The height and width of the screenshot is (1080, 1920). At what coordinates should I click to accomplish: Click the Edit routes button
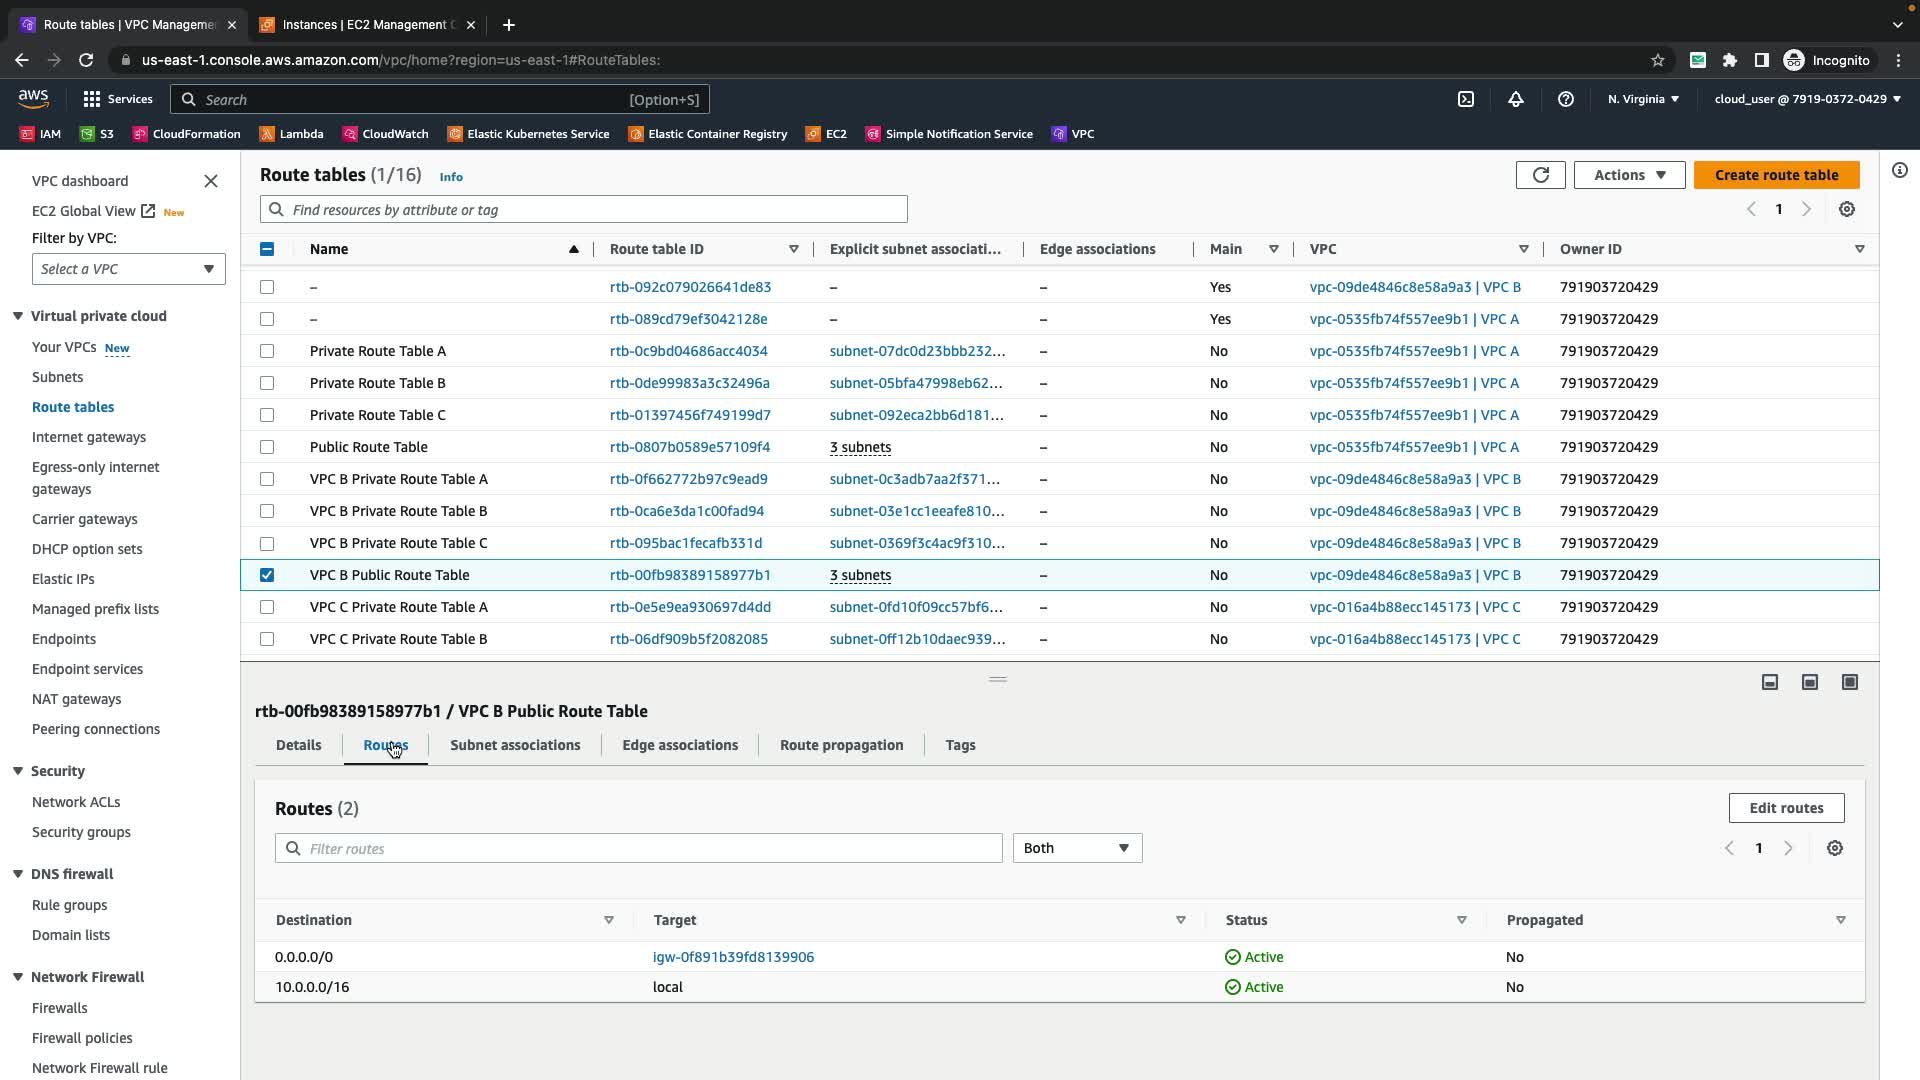click(x=1786, y=808)
